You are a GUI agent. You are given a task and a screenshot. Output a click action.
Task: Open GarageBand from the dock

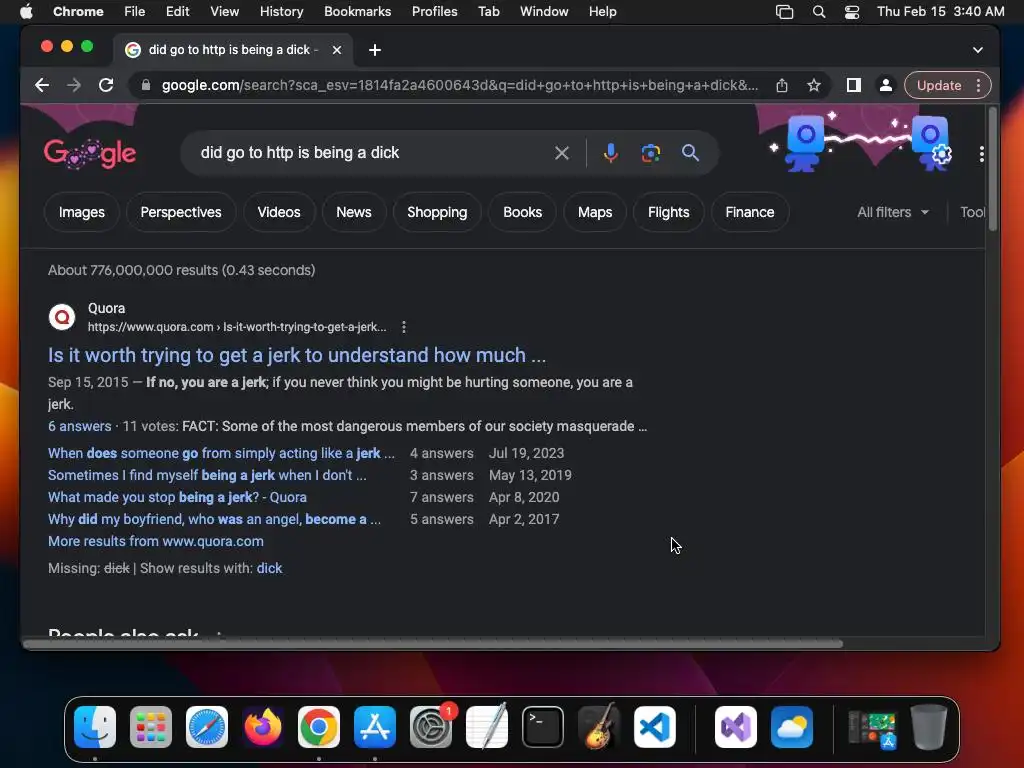tap(599, 727)
